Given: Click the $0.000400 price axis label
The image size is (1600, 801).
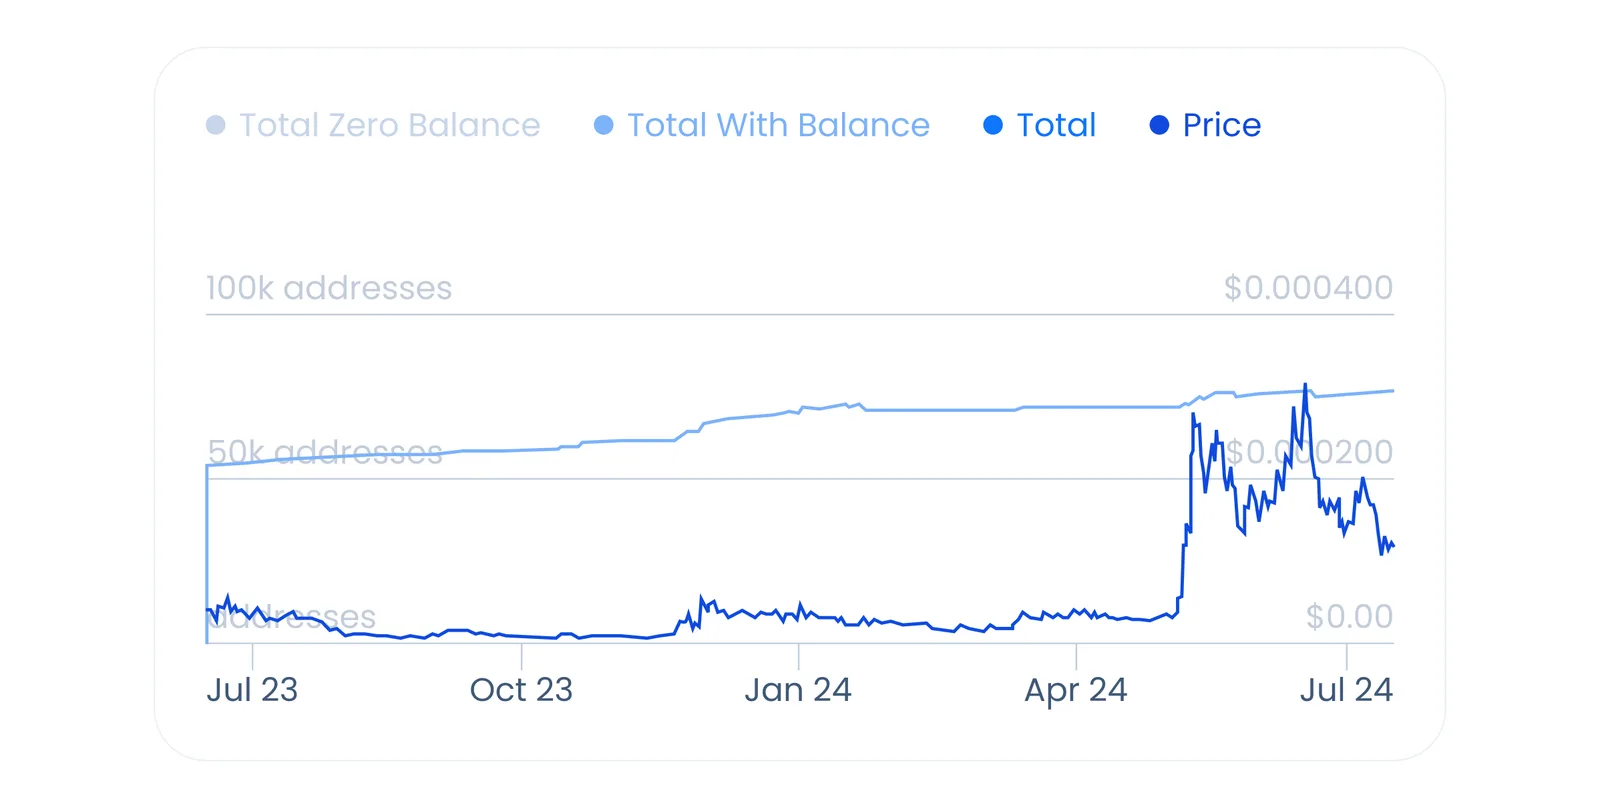Looking at the screenshot, I should (x=1309, y=288).
